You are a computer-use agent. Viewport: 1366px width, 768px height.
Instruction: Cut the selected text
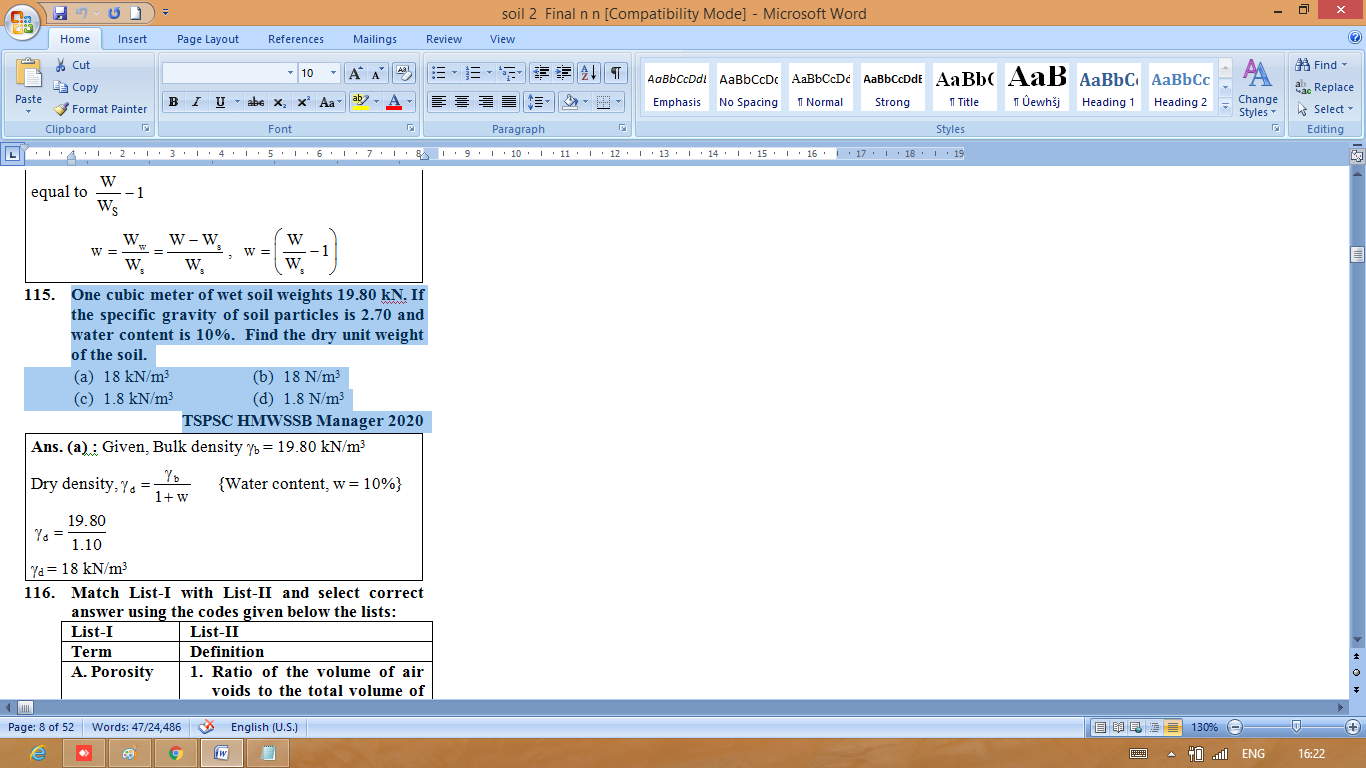coord(72,65)
